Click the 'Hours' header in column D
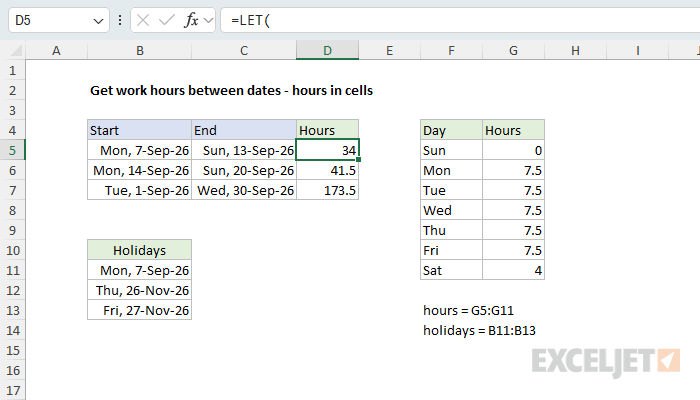Viewport: 700px width, 400px height. coord(327,130)
